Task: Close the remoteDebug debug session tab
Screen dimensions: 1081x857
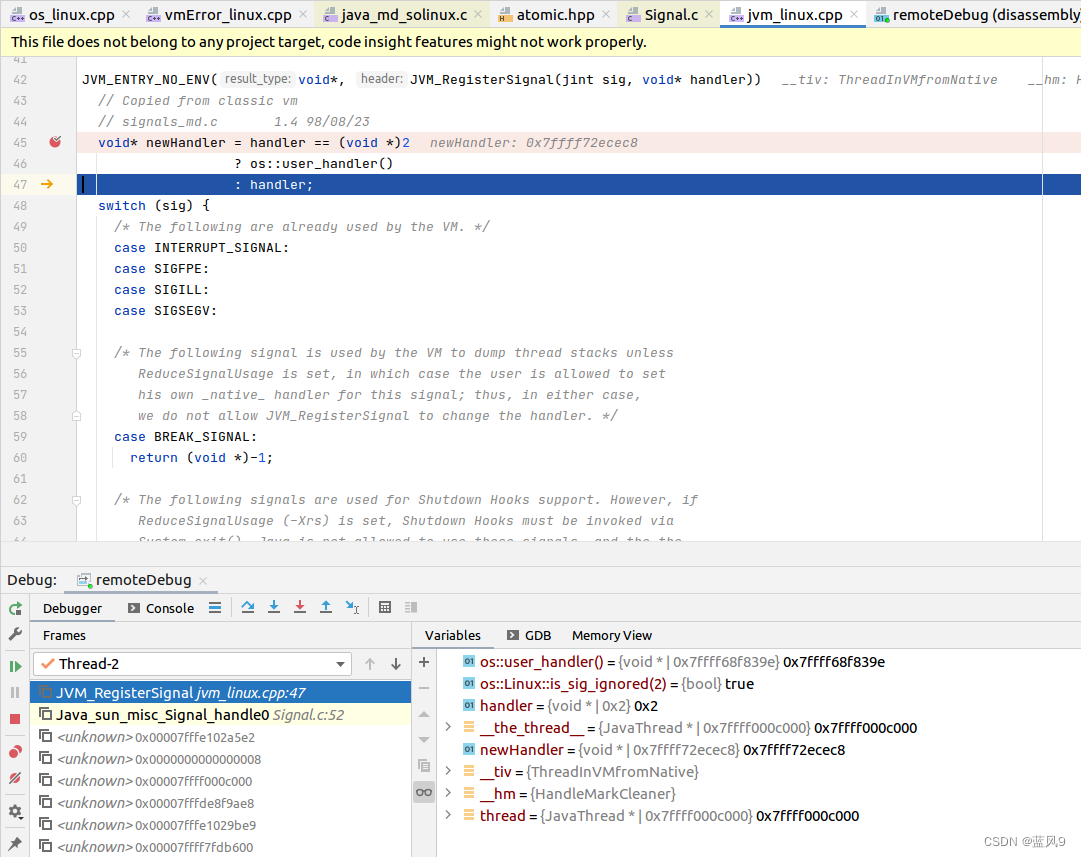Action: [203, 581]
